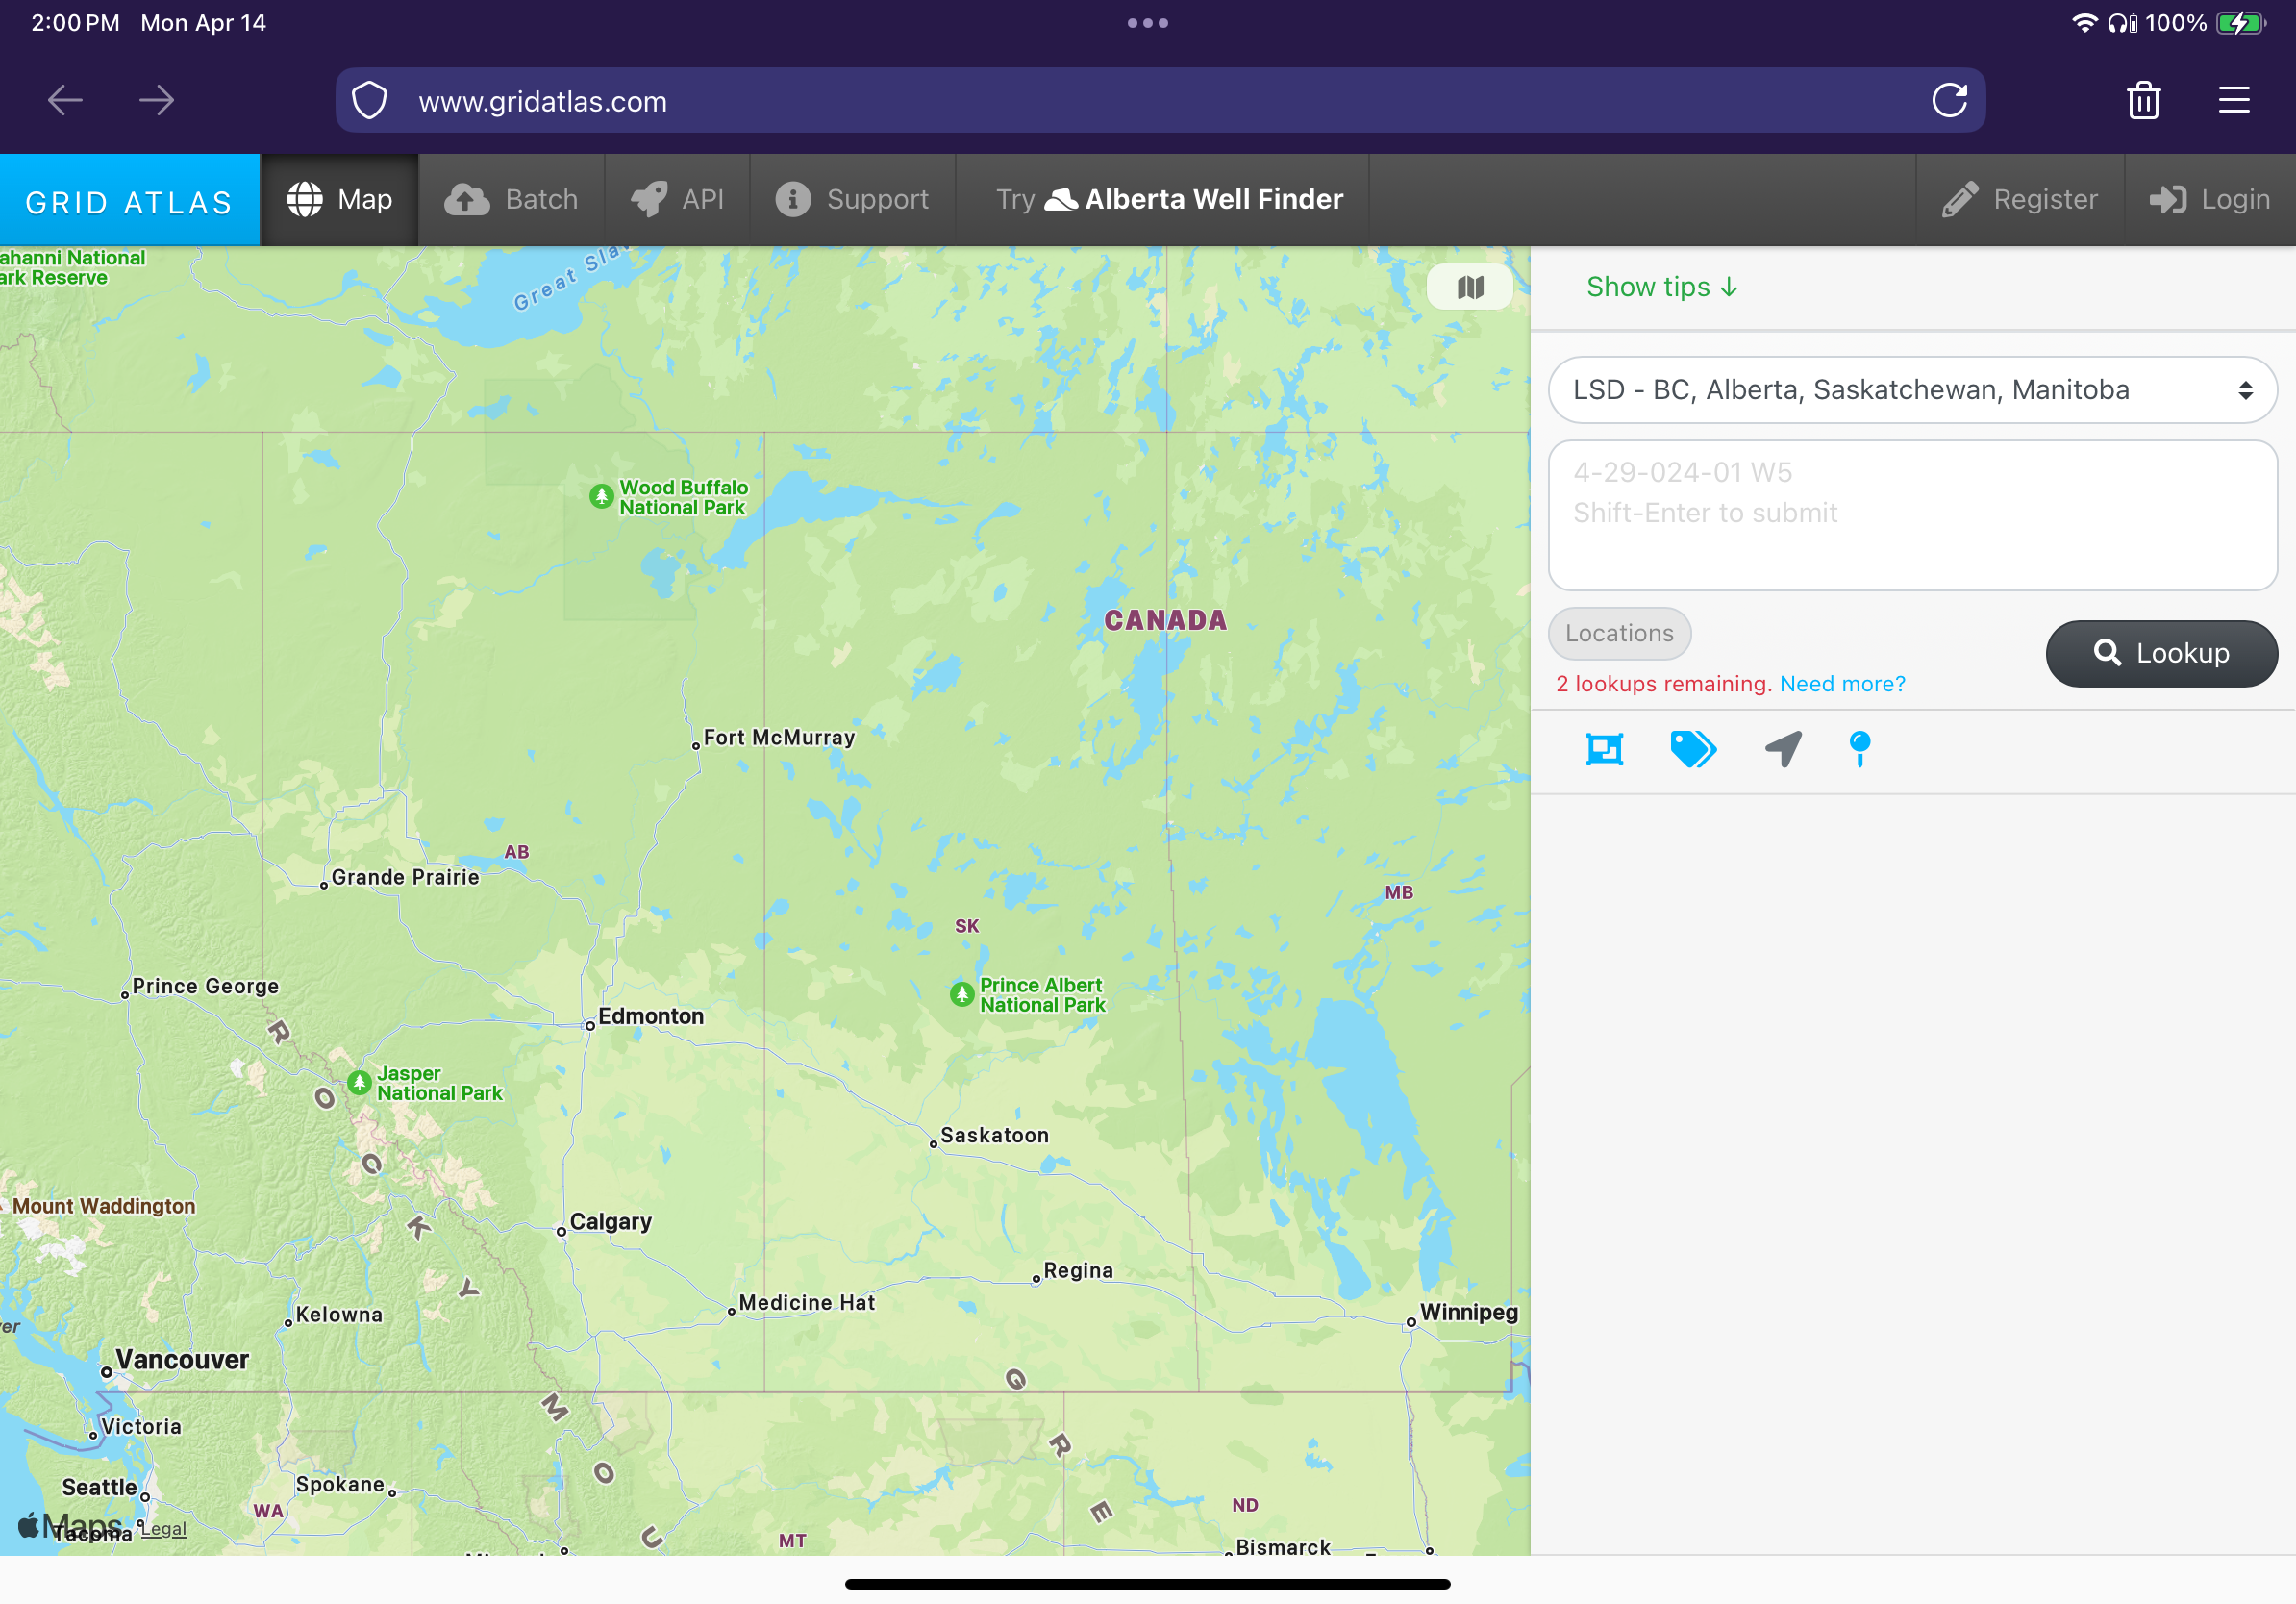Click the Seattle label on the map

[x=99, y=1487]
